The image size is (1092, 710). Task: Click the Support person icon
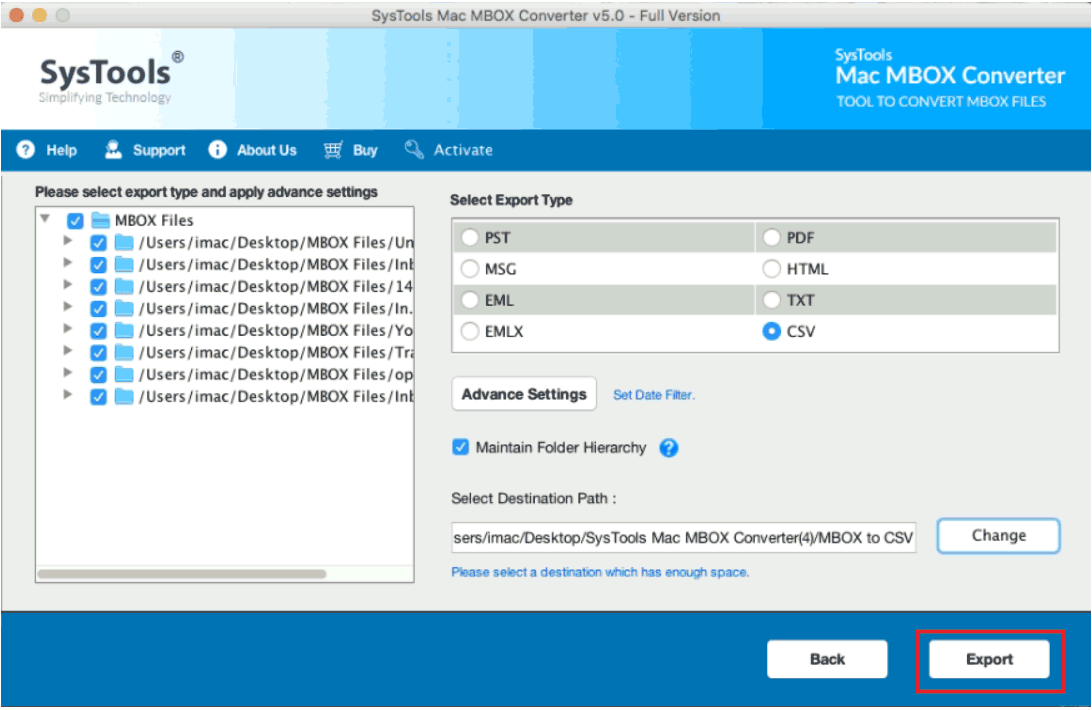[x=113, y=150]
